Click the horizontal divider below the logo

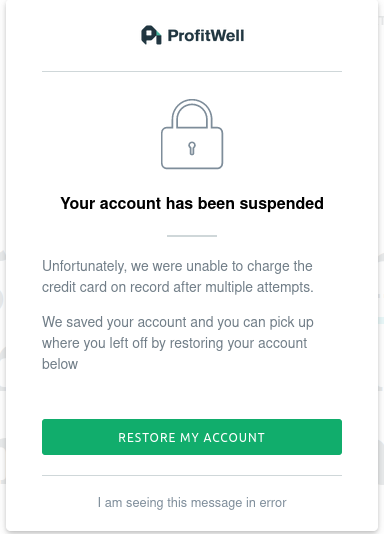(192, 72)
